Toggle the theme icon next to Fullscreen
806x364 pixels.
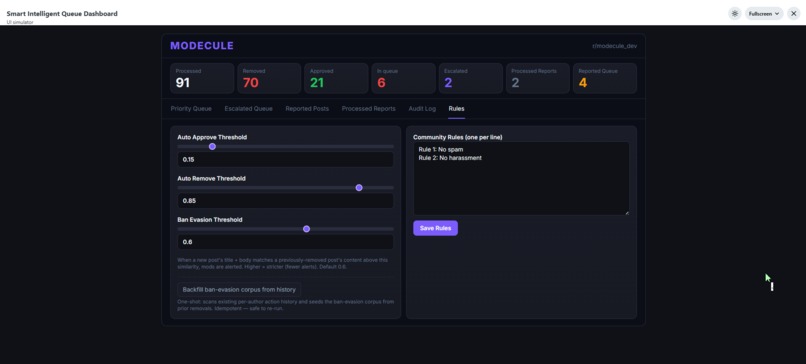[735, 13]
